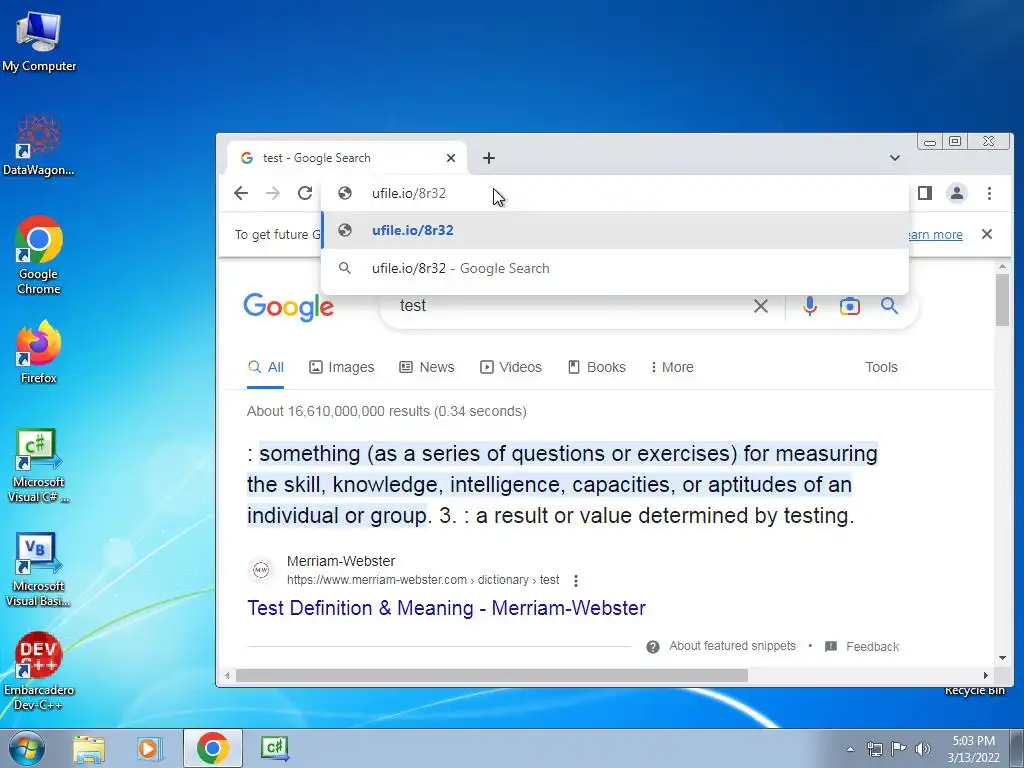Open search Tools

[881, 367]
